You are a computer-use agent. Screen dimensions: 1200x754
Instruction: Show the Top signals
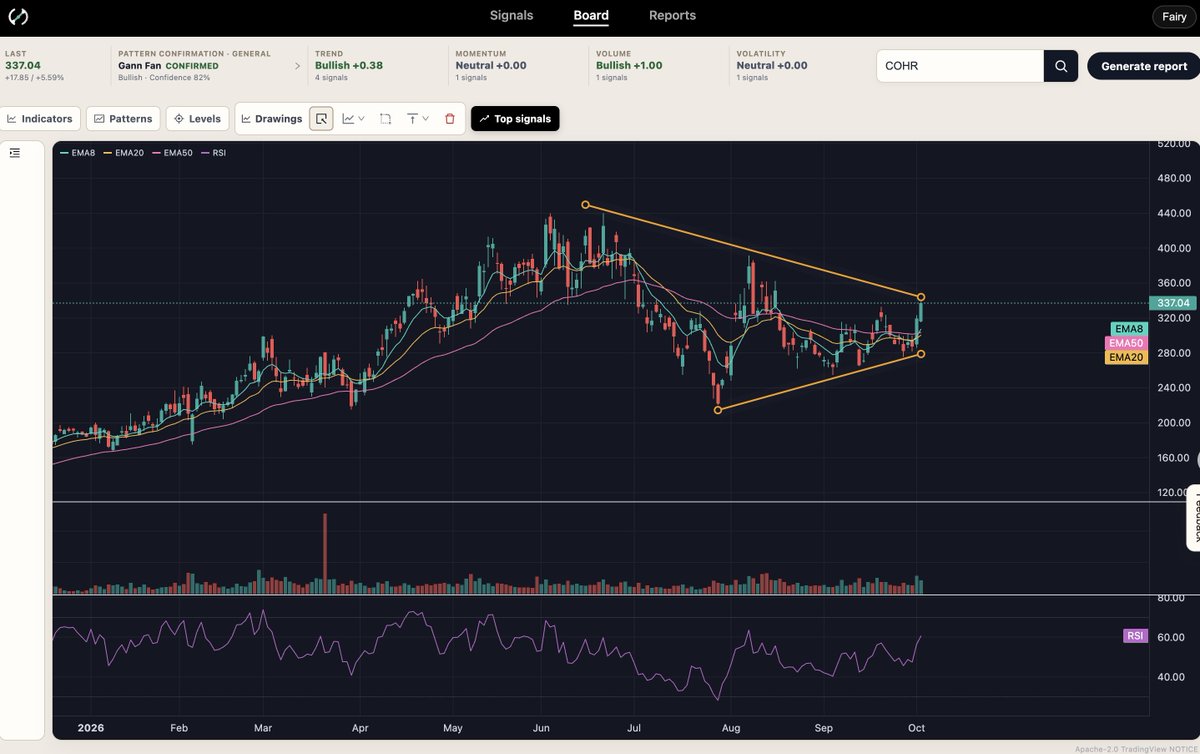point(515,118)
